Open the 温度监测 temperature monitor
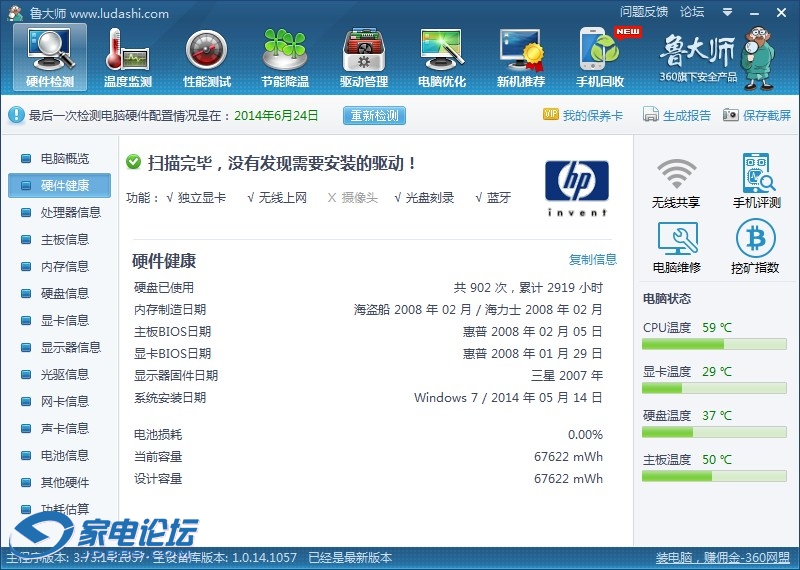Viewport: 800px width, 570px height. coord(128,58)
